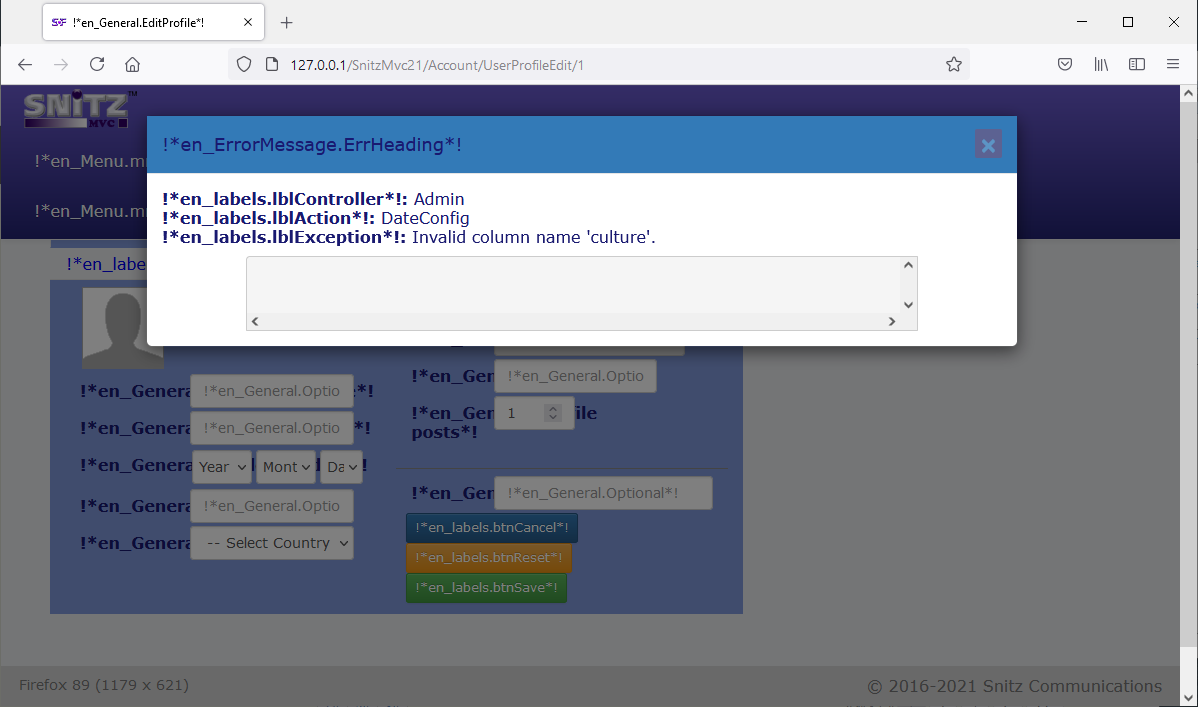This screenshot has height=707, width=1198.
Task: Close the error message dialog
Action: tap(988, 145)
